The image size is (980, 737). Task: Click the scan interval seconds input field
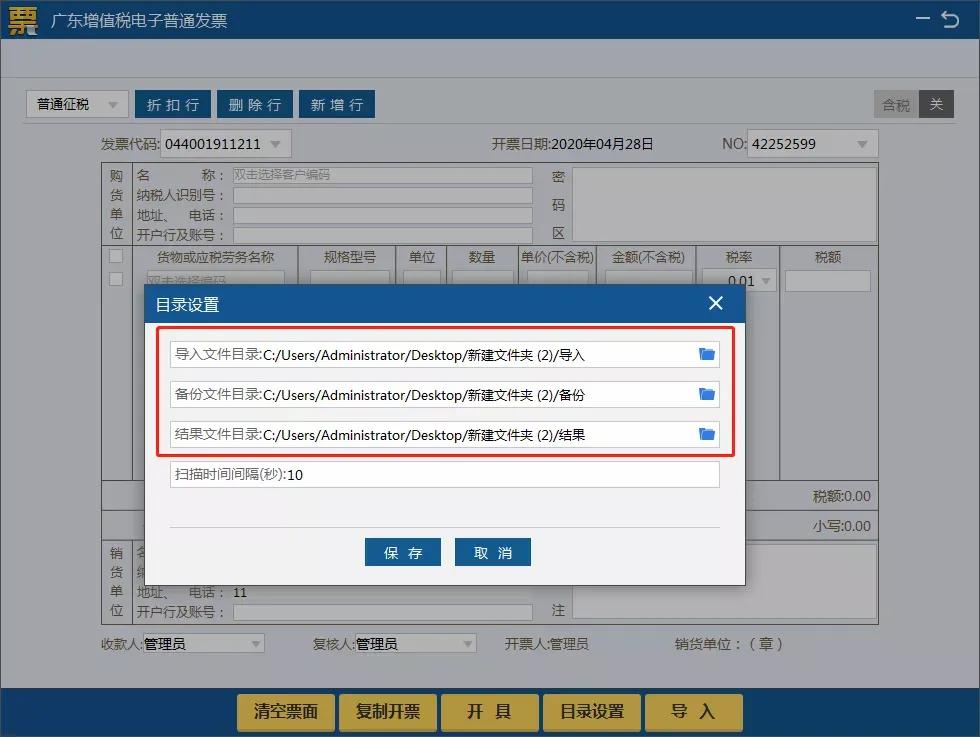[x=444, y=474]
